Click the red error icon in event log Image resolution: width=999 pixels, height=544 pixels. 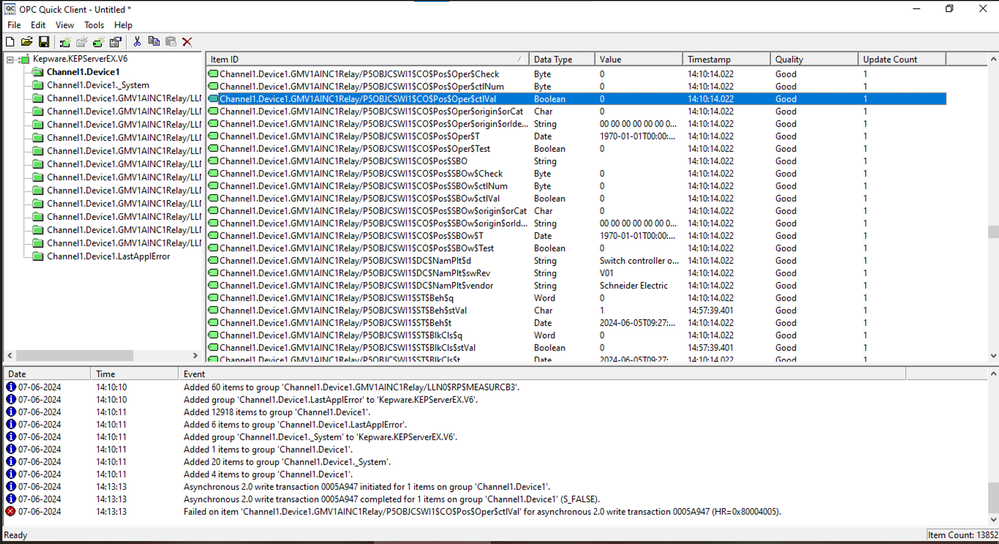(11, 512)
